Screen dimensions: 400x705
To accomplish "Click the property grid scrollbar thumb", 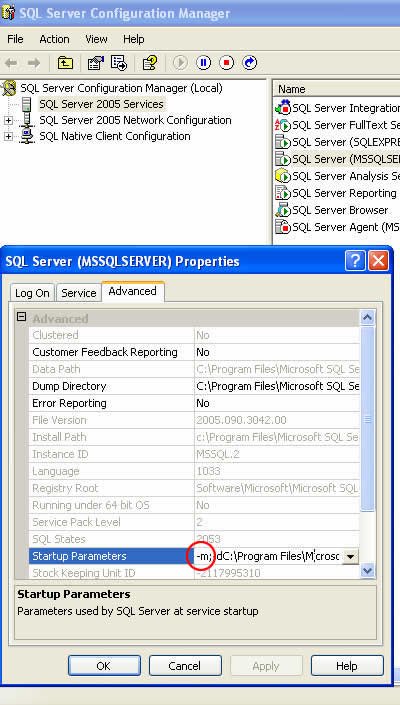I will tap(367, 418).
